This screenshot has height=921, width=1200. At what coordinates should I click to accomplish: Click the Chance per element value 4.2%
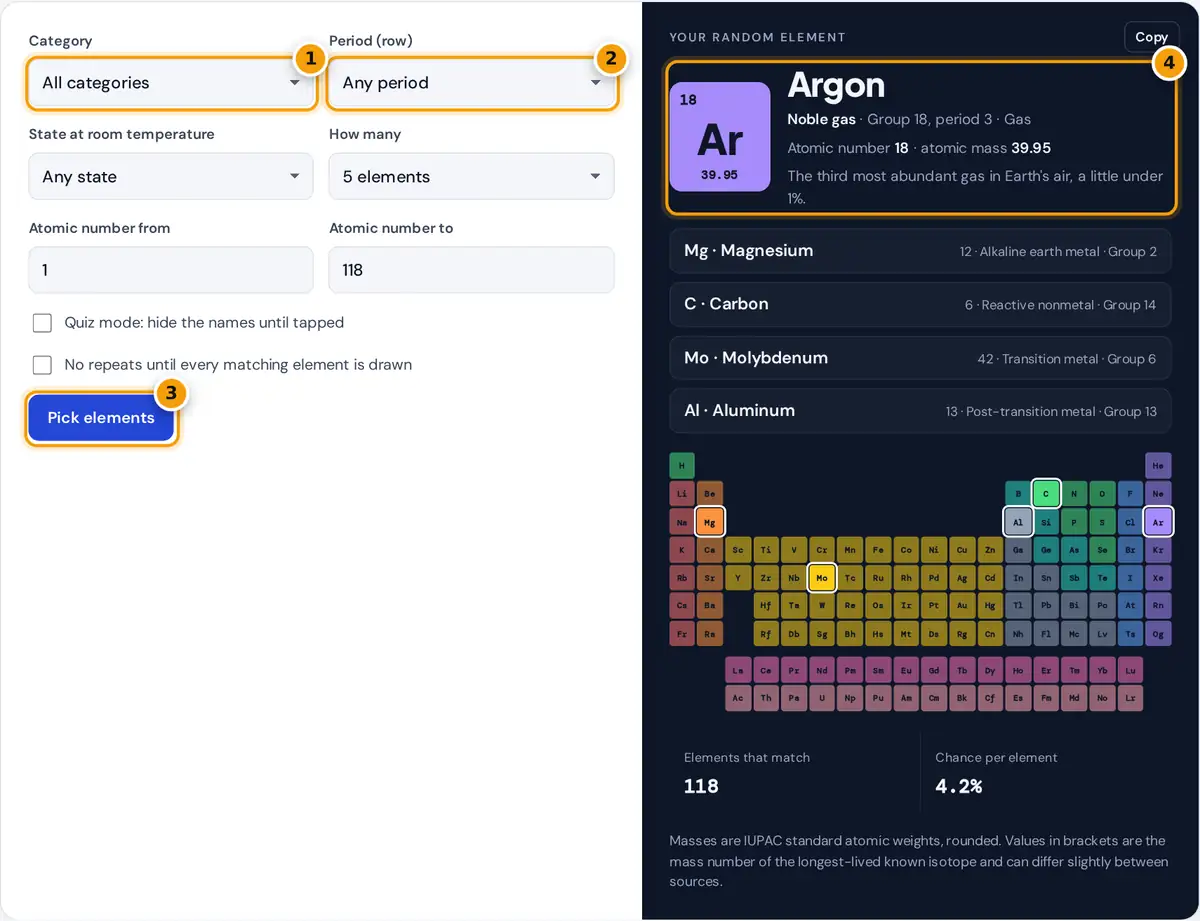point(959,786)
